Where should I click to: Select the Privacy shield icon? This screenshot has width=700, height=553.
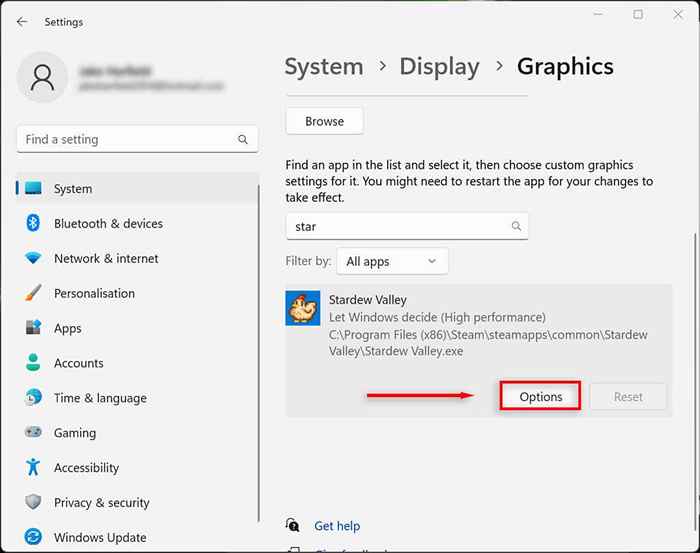[33, 502]
